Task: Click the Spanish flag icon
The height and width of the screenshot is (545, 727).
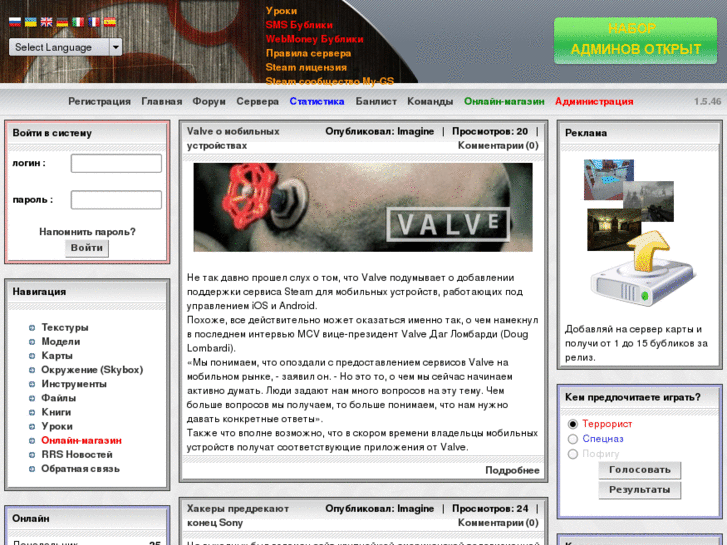Action: [110, 22]
